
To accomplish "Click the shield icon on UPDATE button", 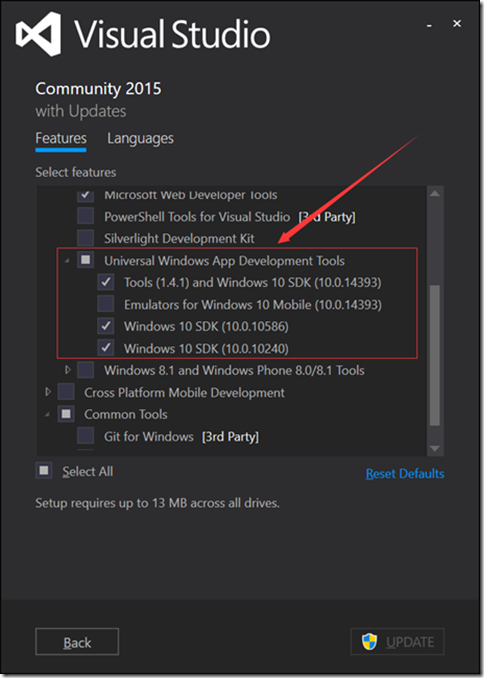I will pos(369,642).
